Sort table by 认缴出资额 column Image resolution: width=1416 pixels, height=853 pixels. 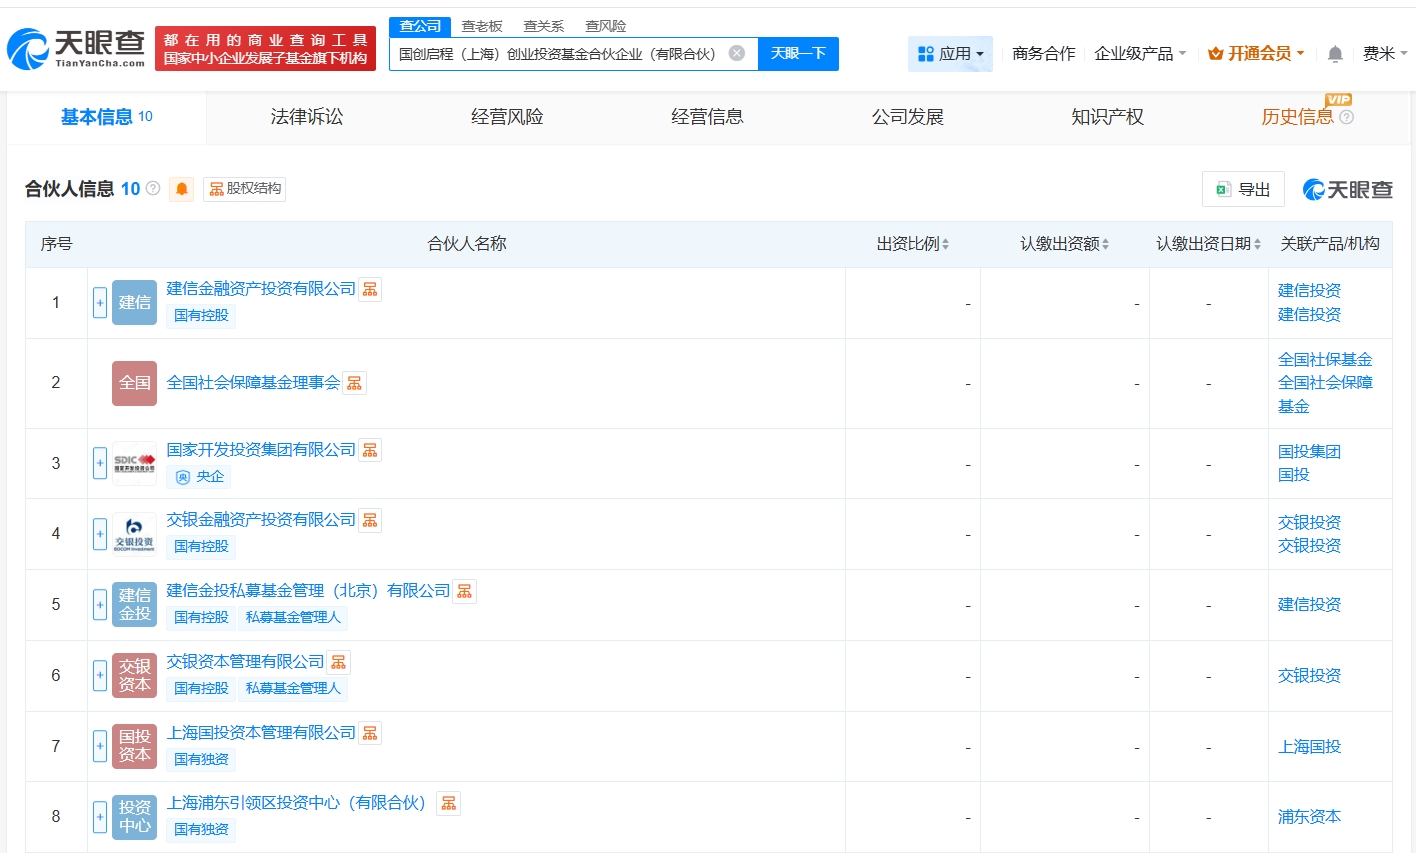[1064, 244]
